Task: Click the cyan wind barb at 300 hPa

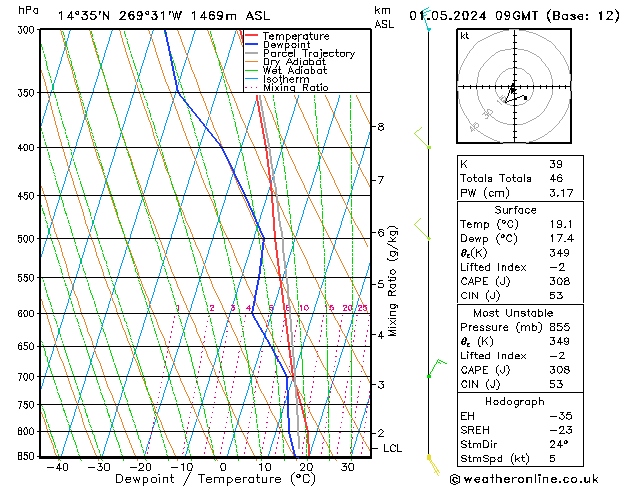Action: tap(426, 19)
